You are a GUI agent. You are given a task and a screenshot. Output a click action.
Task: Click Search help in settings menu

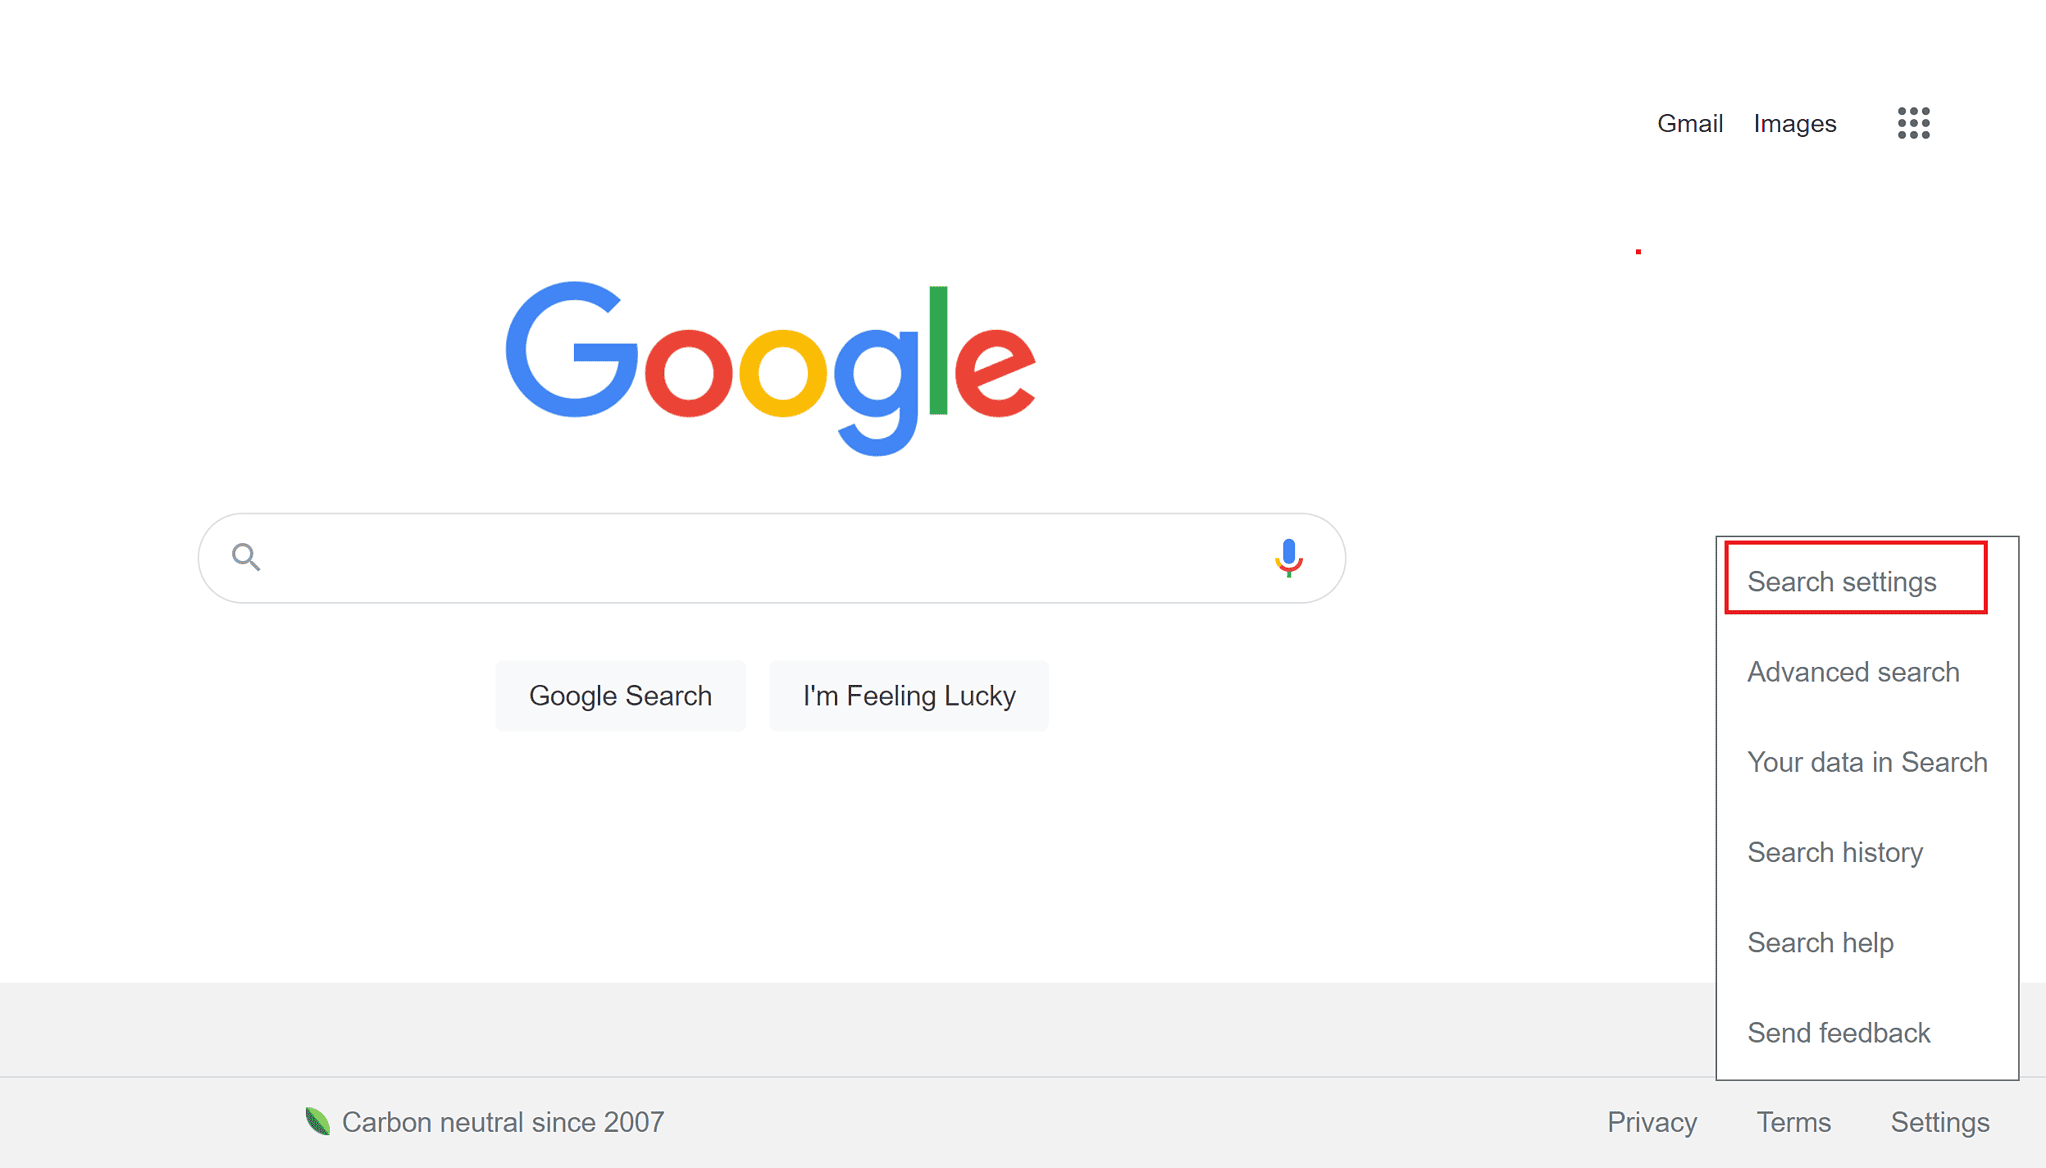click(1823, 942)
